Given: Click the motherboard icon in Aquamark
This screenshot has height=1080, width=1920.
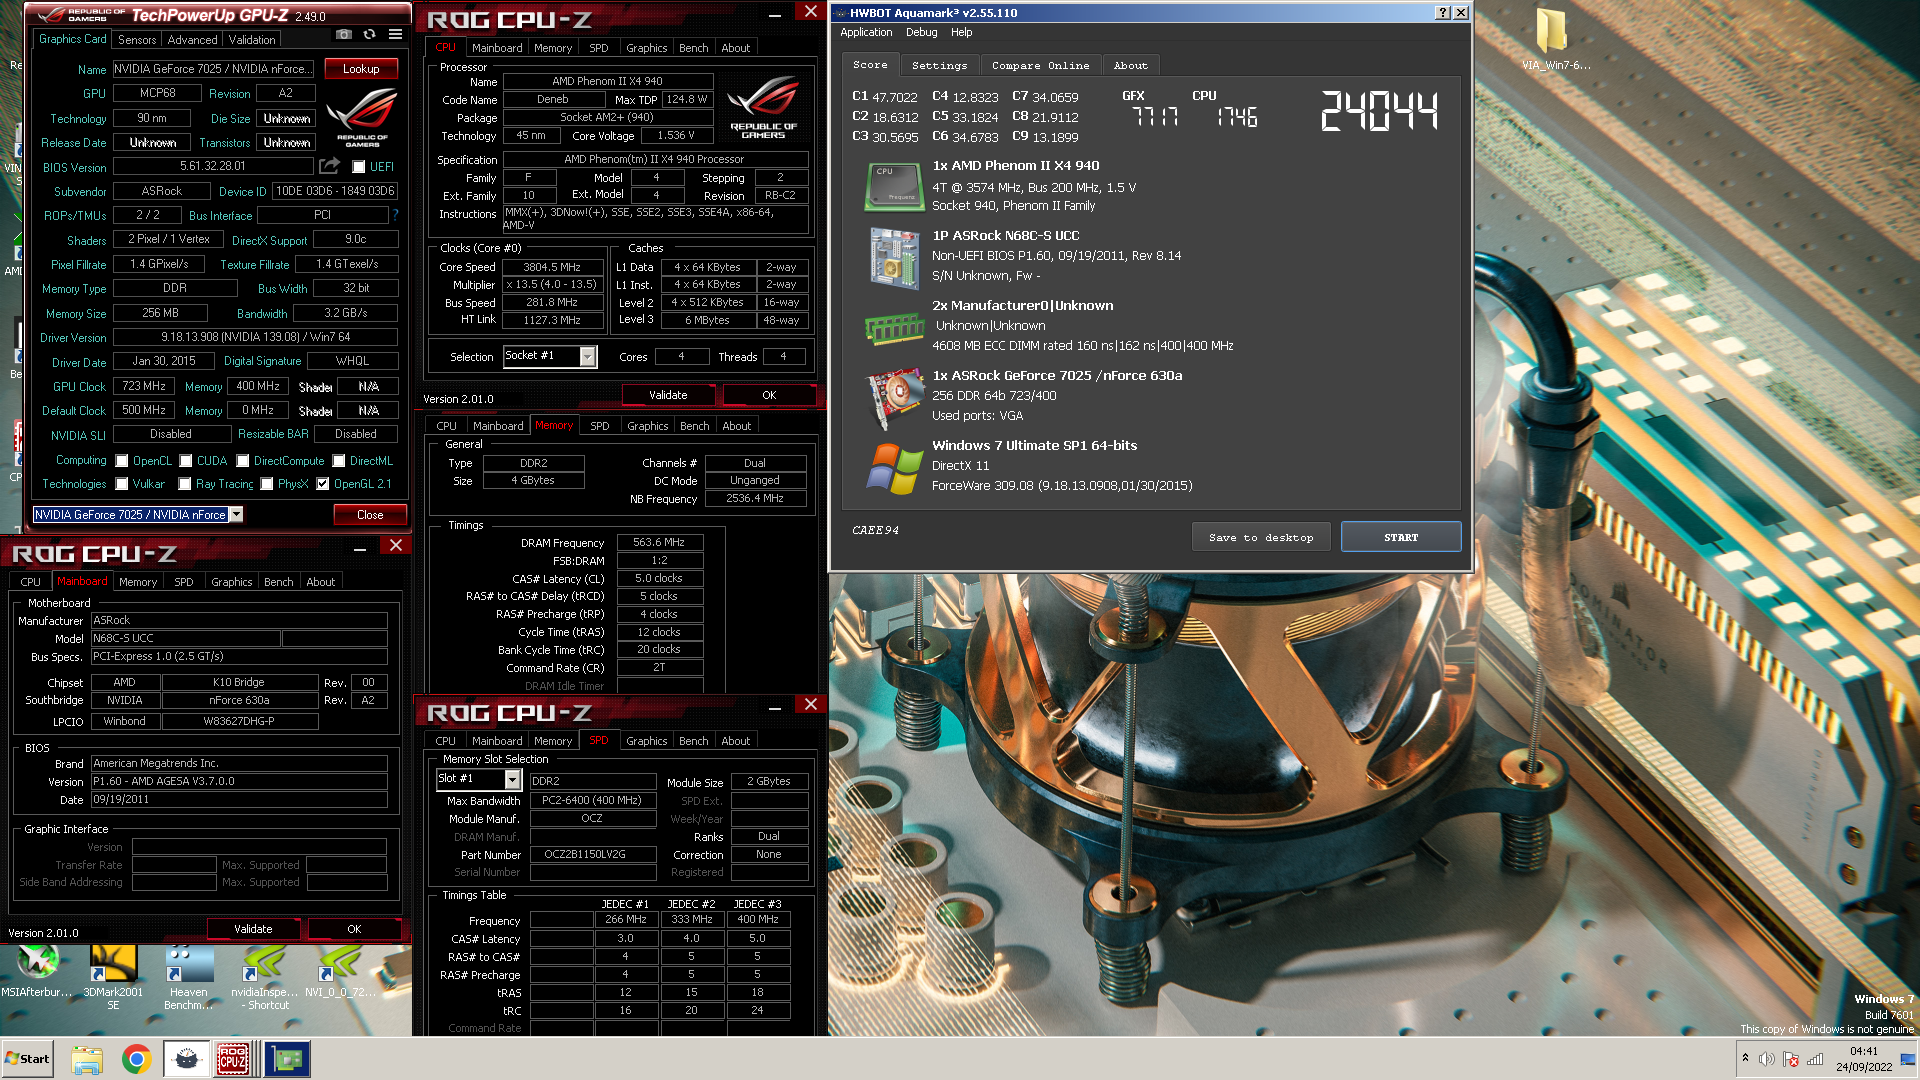Looking at the screenshot, I should (894, 257).
